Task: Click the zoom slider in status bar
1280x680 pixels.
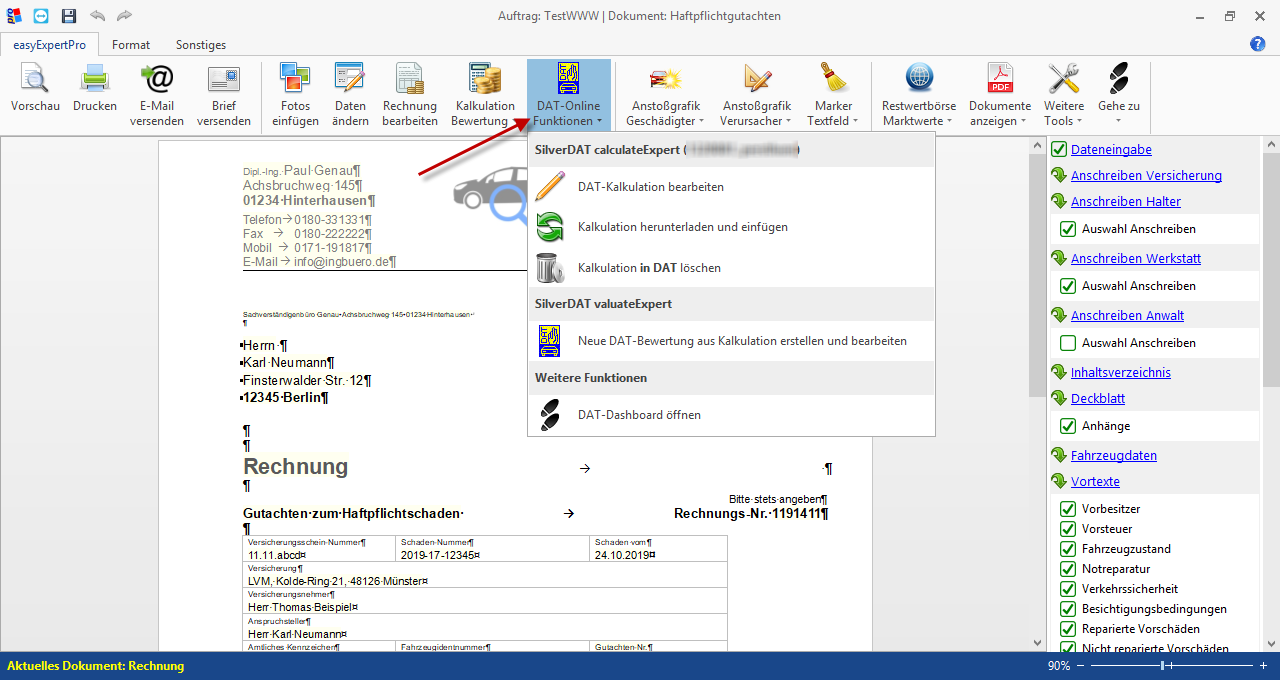Action: (1172, 666)
